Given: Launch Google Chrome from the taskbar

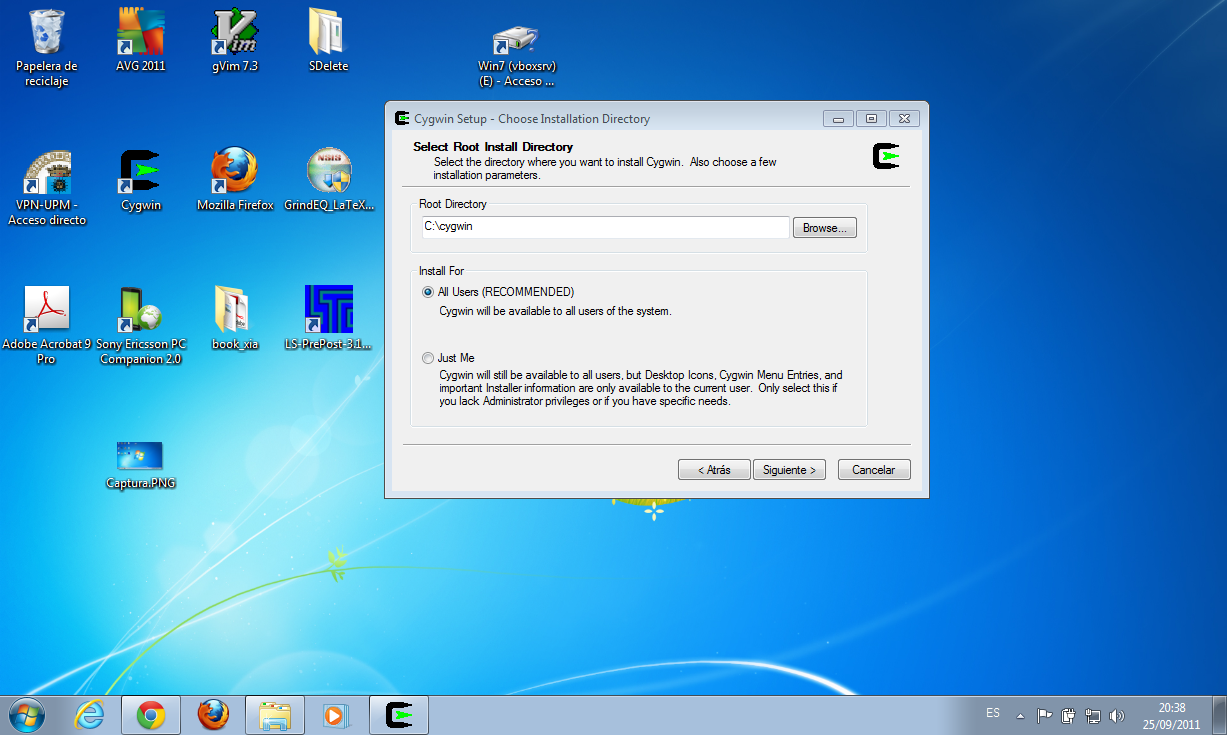Looking at the screenshot, I should pyautogui.click(x=151, y=714).
